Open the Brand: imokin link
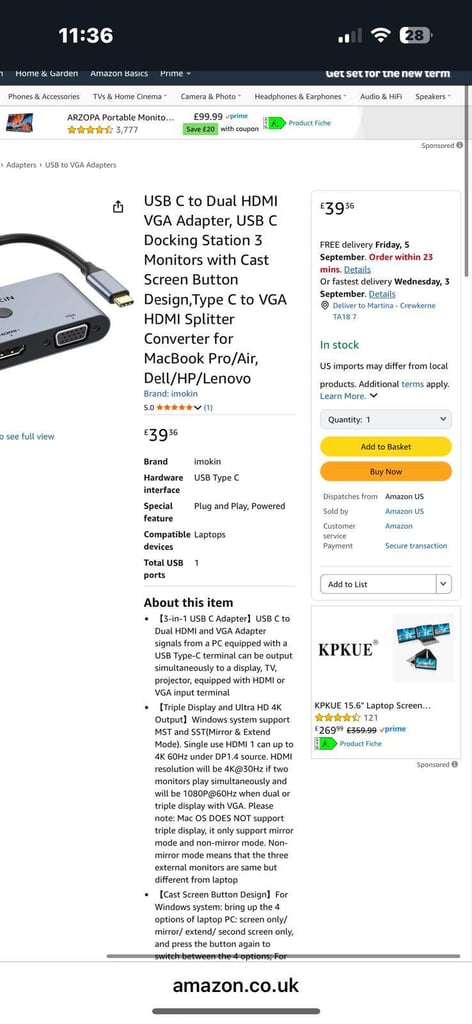This screenshot has height=1024, width=472. pyautogui.click(x=170, y=394)
